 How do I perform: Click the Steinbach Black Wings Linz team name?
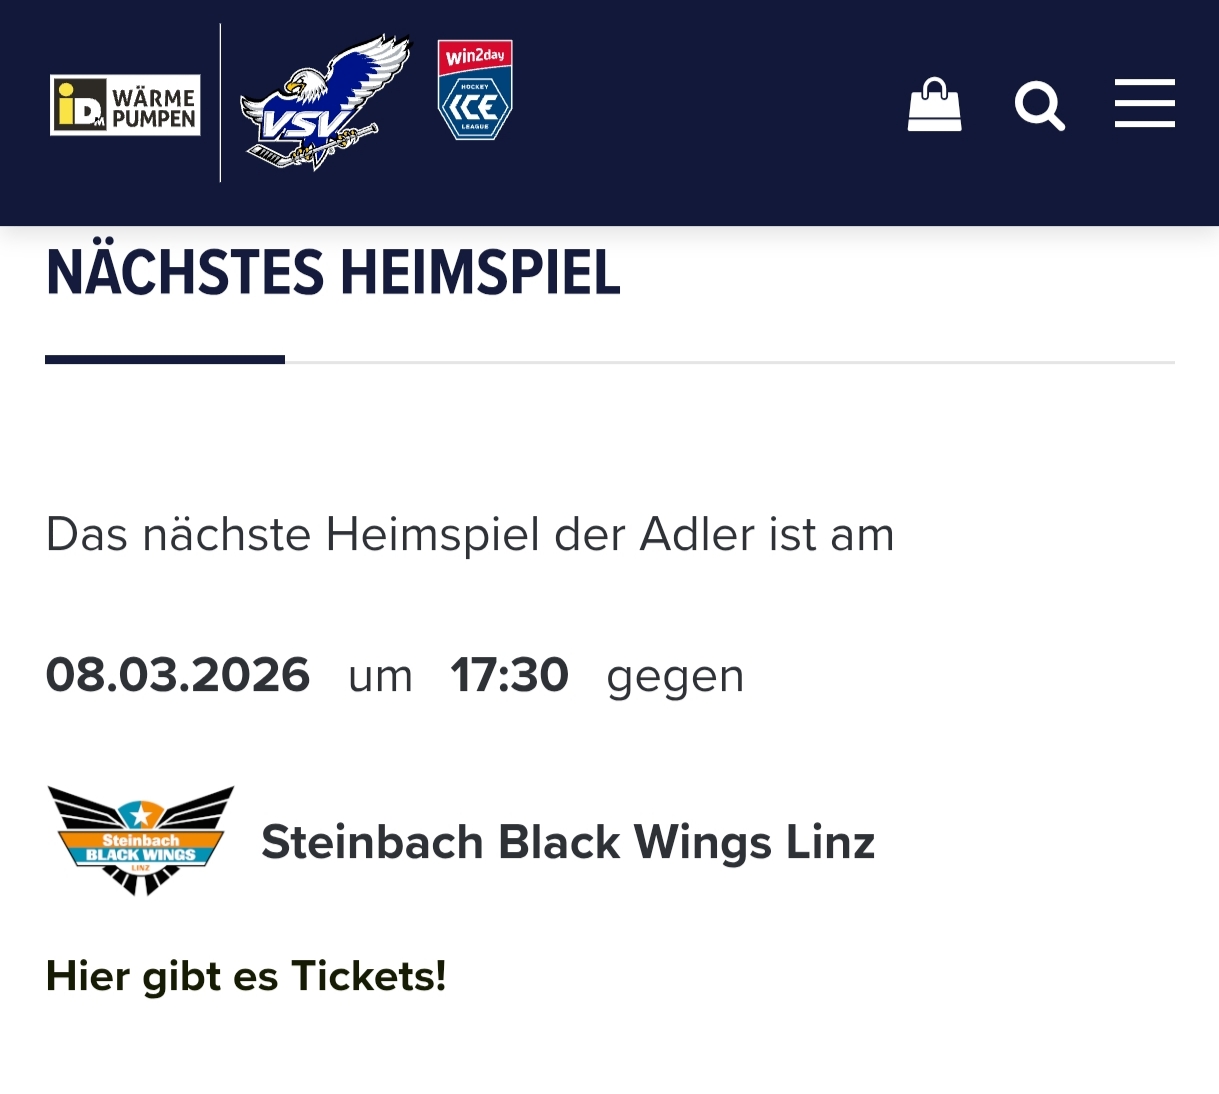coord(567,842)
